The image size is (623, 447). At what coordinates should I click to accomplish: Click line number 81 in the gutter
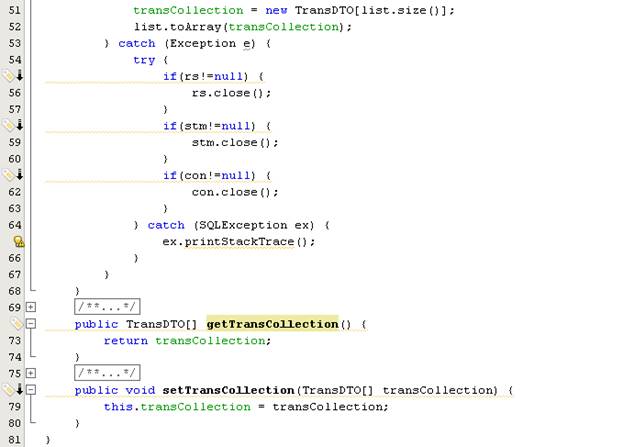point(15,440)
